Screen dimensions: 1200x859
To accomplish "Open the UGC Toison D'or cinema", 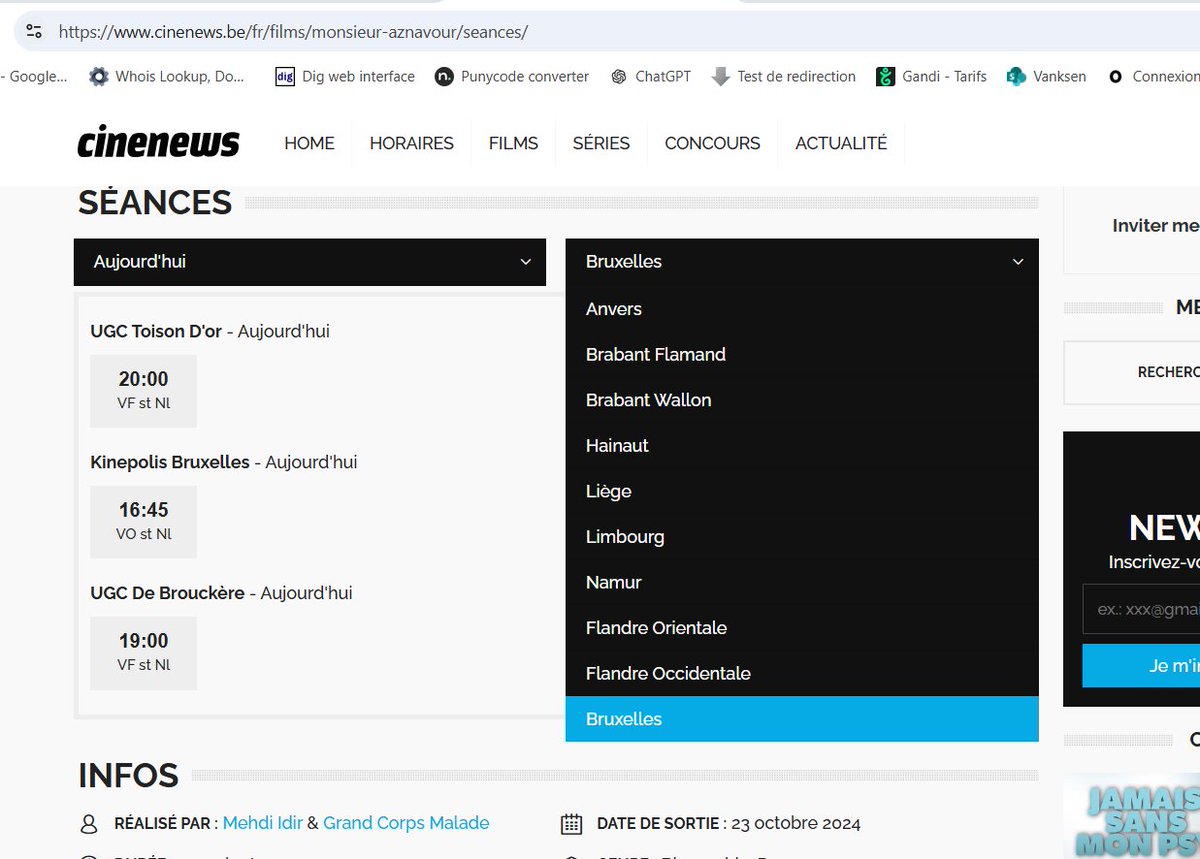I will (x=156, y=331).
